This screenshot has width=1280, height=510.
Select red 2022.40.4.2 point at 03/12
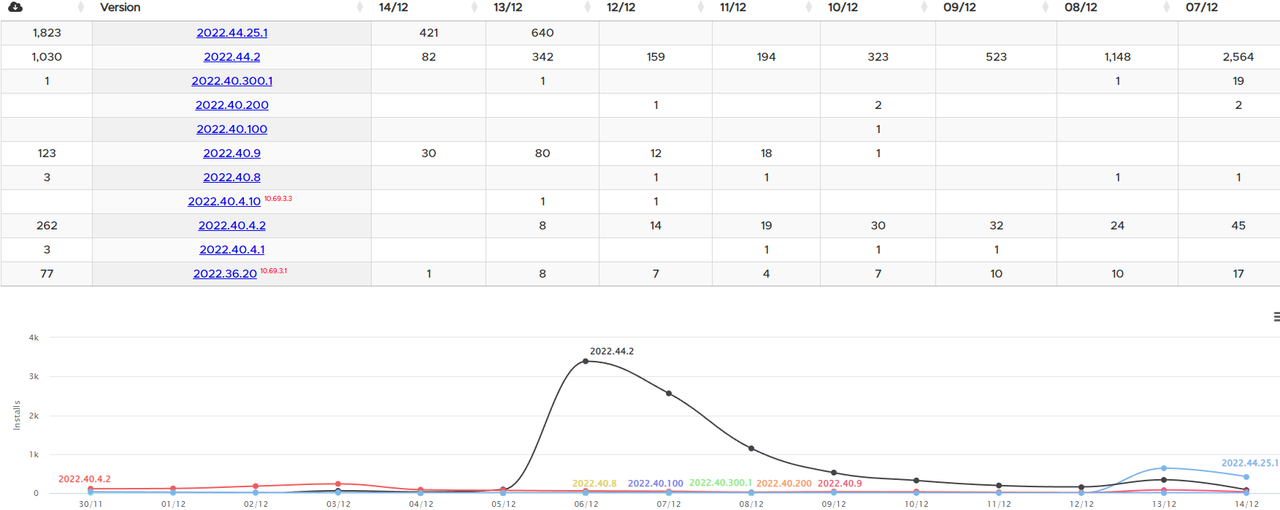coord(338,484)
